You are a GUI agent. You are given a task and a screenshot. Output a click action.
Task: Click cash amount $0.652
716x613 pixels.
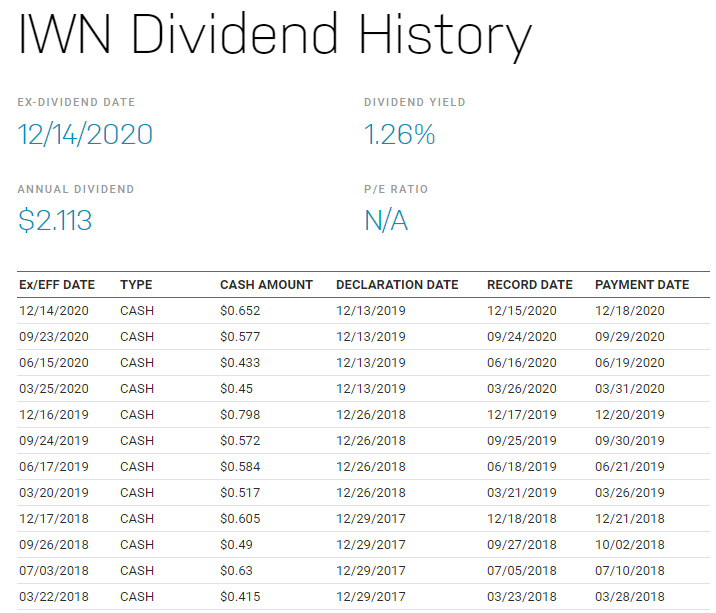240,311
